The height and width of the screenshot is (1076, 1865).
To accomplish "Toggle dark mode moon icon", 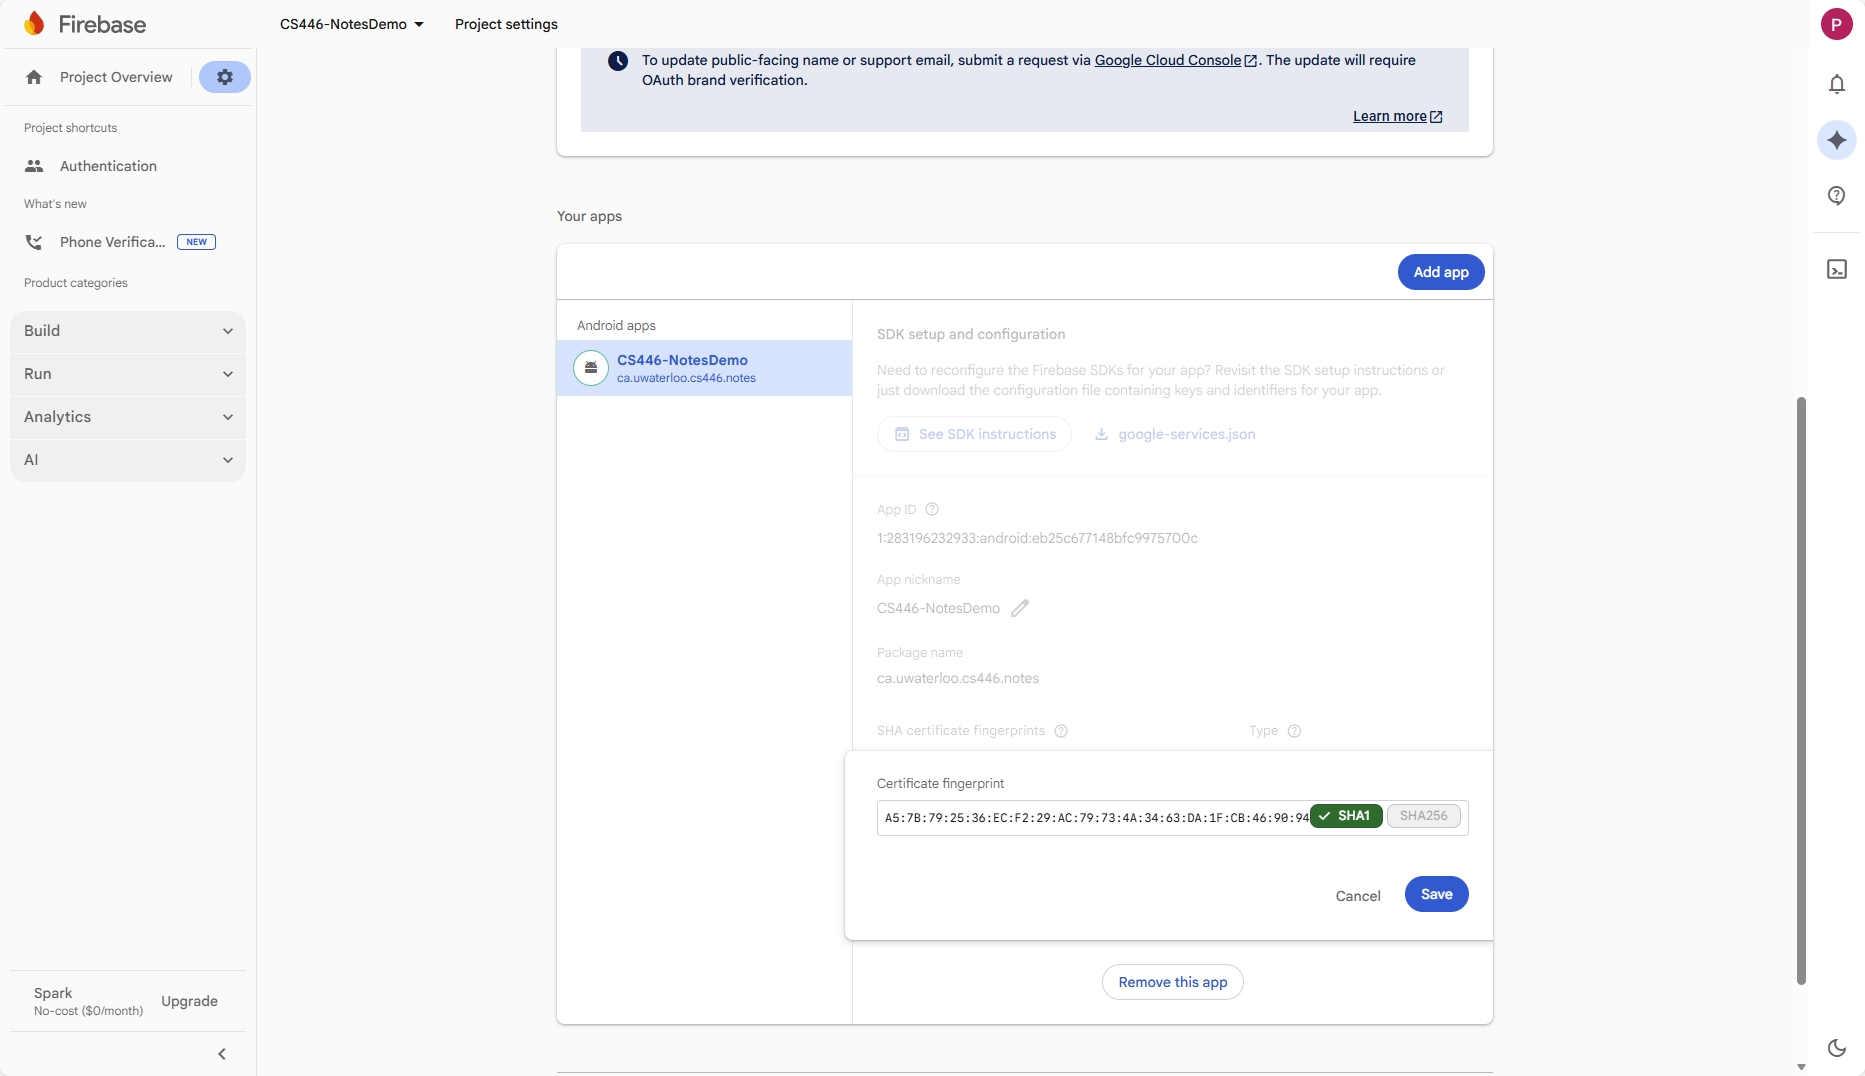I will [x=1836, y=1047].
